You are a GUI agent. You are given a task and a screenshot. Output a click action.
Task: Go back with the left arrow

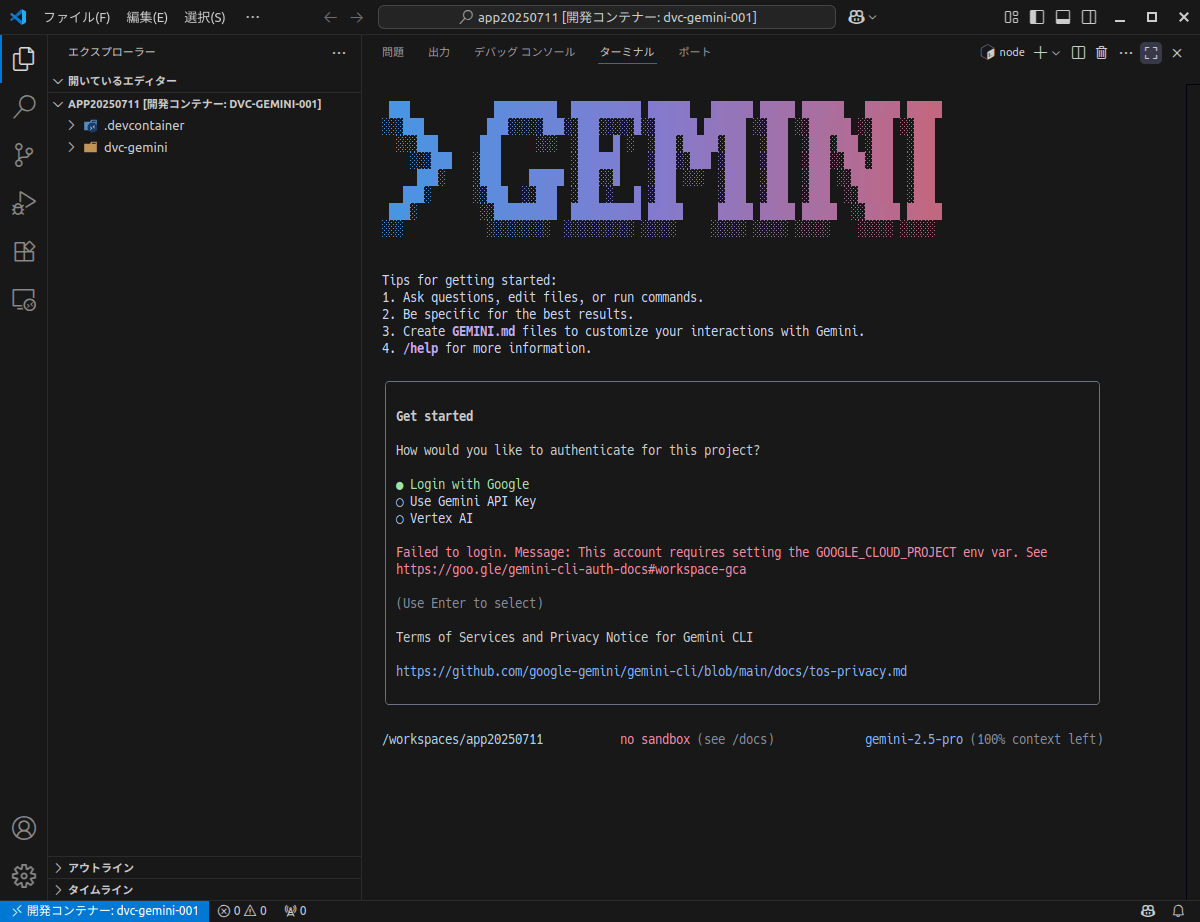pyautogui.click(x=331, y=17)
